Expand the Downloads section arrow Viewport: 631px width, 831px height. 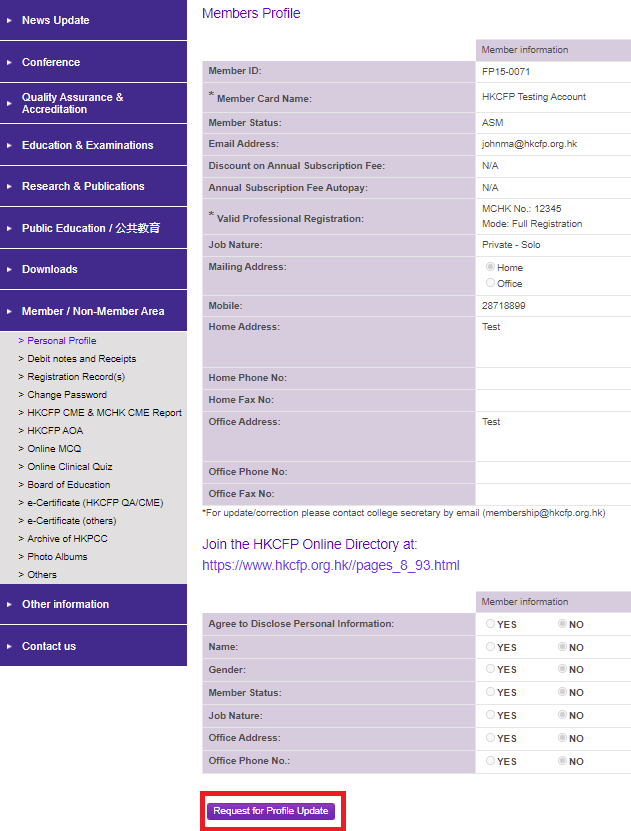[9, 269]
